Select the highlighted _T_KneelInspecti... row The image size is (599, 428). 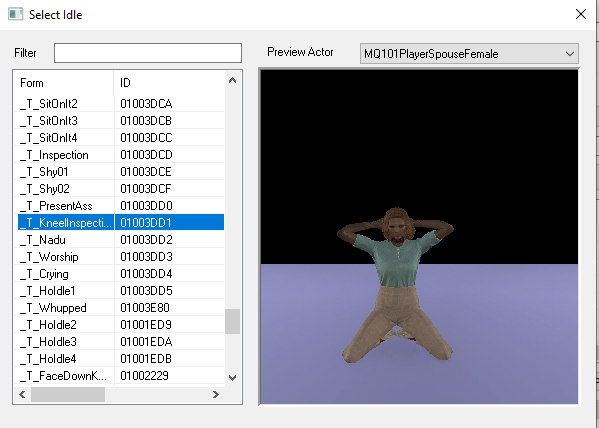(121, 222)
